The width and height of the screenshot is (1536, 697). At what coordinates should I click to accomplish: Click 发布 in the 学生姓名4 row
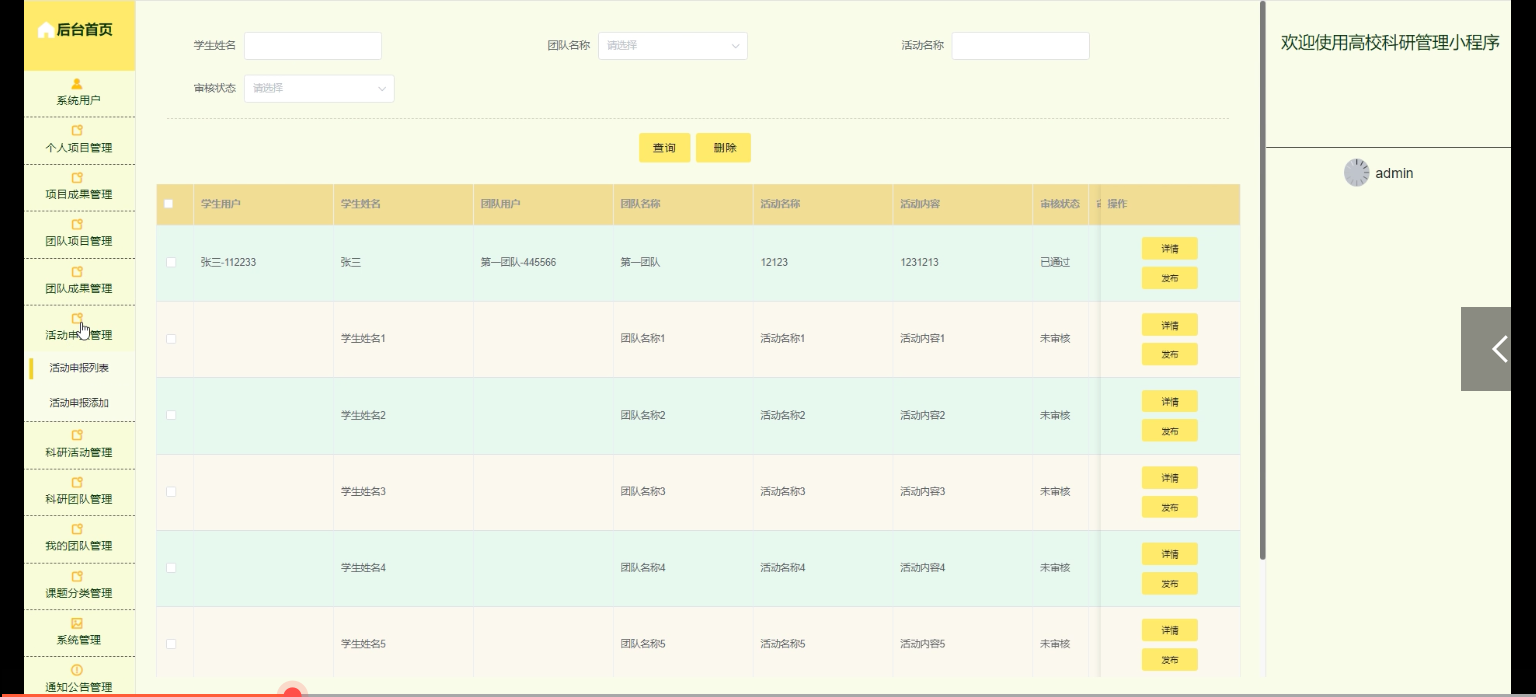tap(1170, 583)
